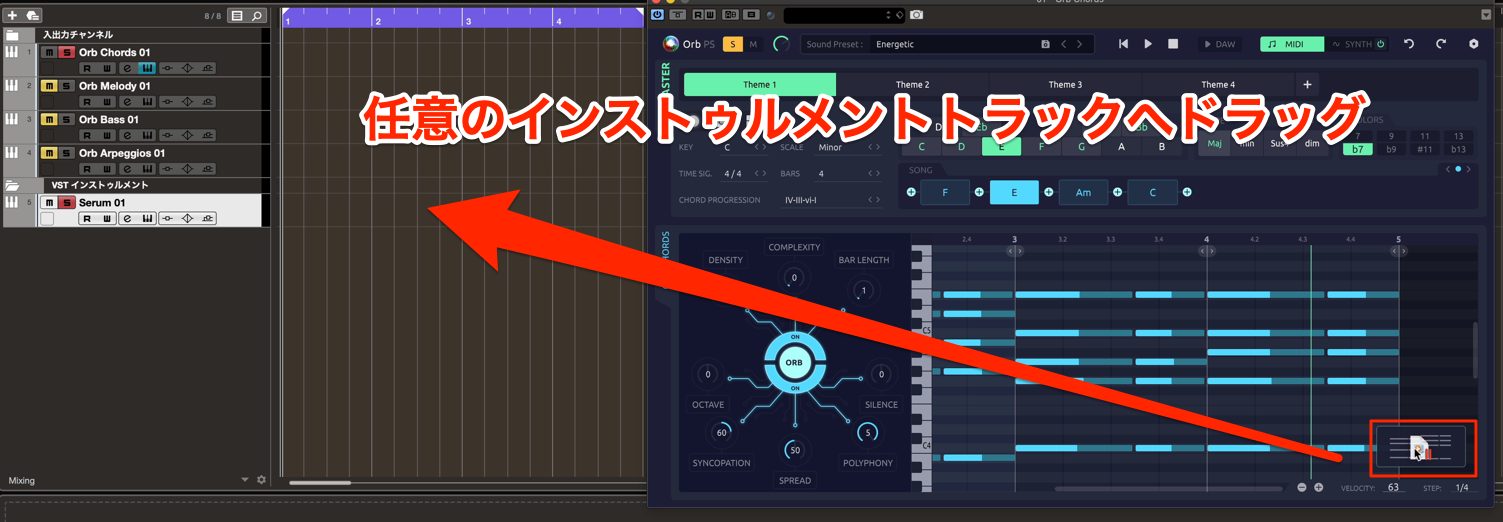Toggle solo on Serum 01 track
1503x522 pixels.
click(x=66, y=203)
